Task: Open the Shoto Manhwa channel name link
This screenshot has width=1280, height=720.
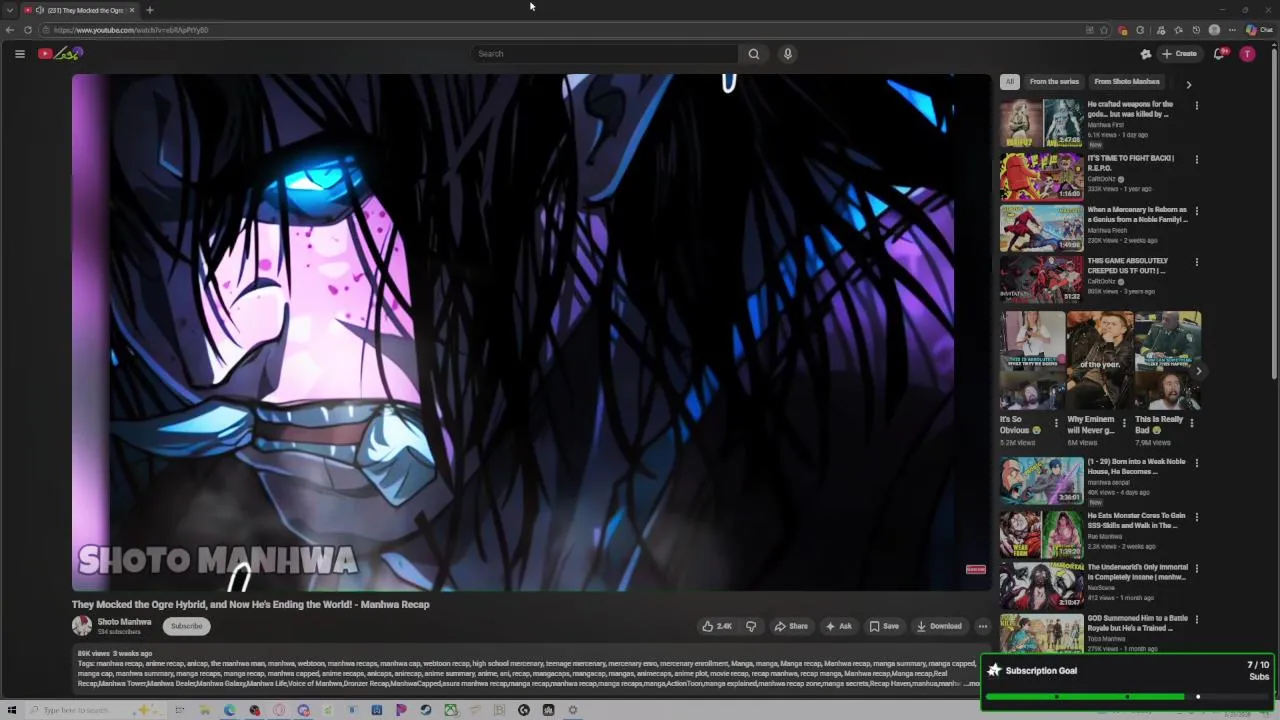Action: 124,622
